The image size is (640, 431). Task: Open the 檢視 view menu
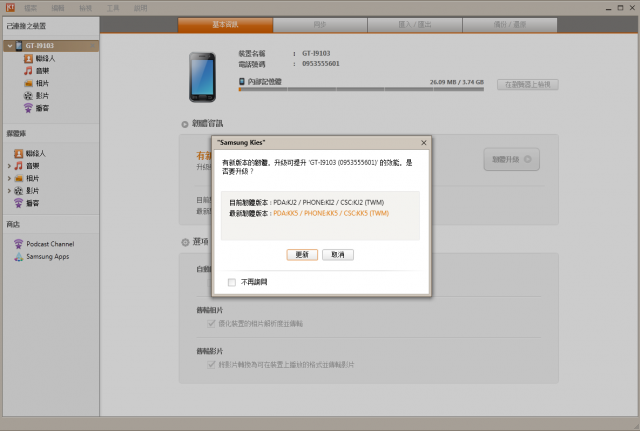pos(85,8)
